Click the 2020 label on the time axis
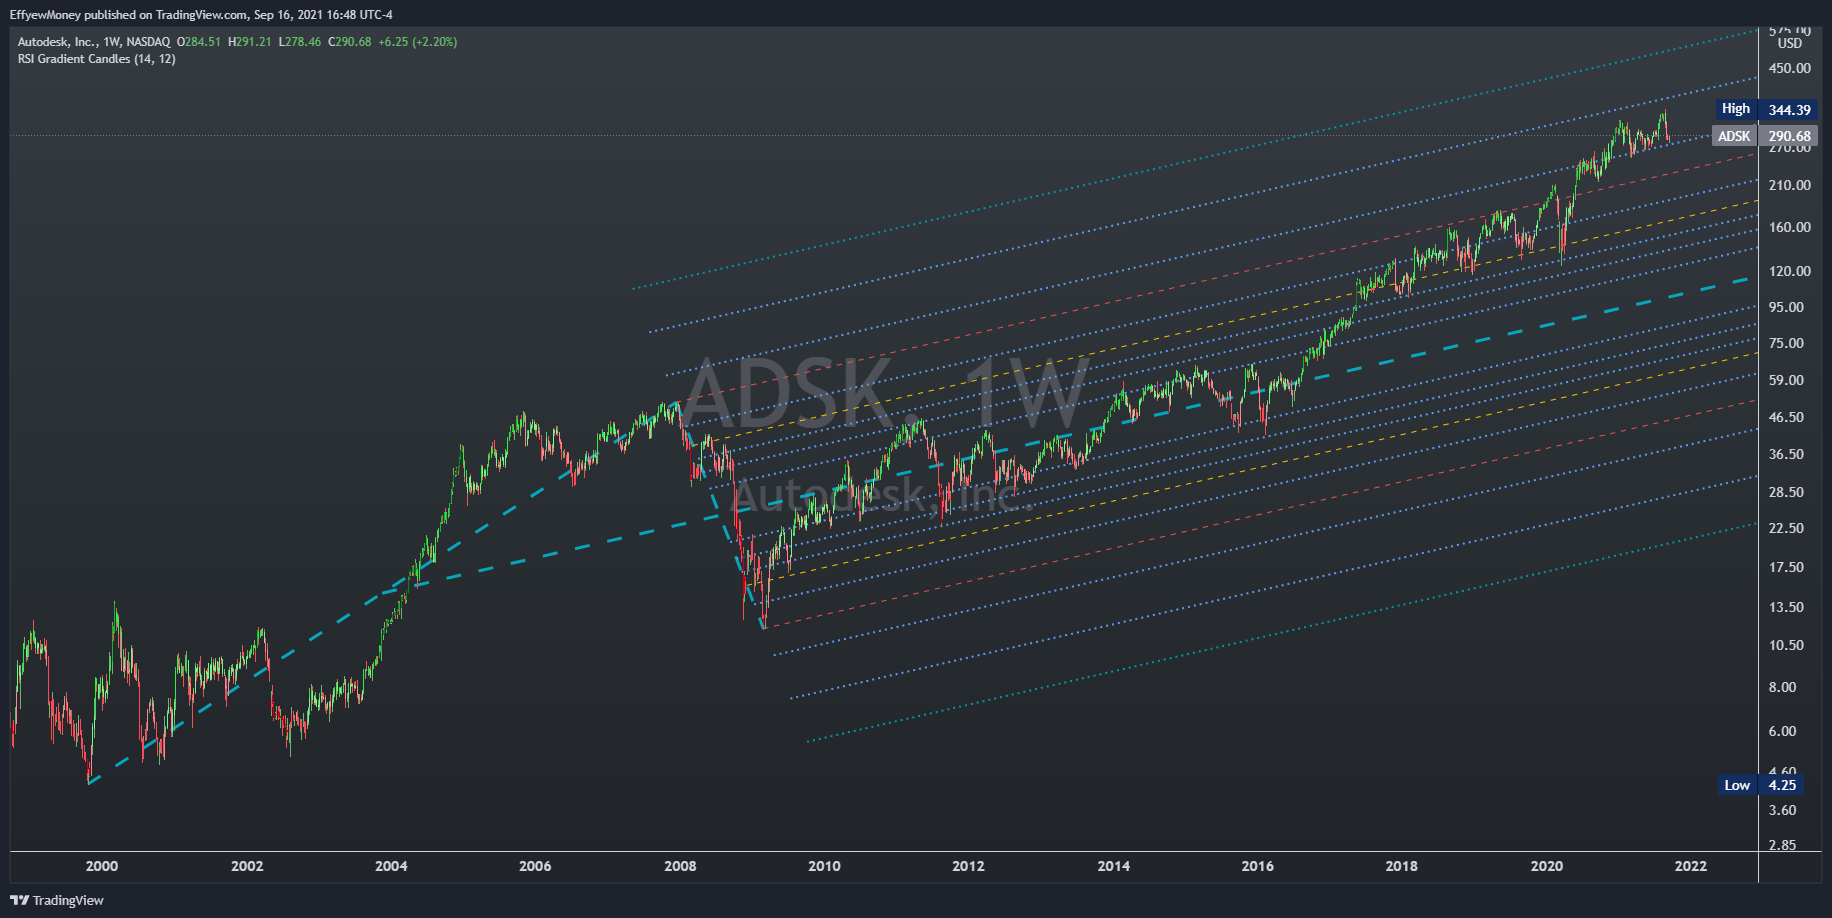Screen dimensions: 1832x918 (x=1546, y=866)
